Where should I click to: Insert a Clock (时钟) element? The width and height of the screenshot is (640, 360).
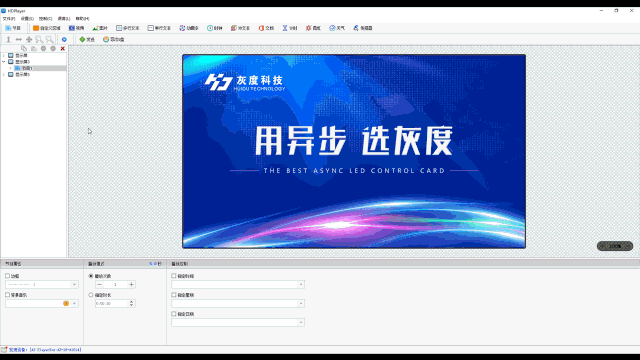tap(215, 28)
